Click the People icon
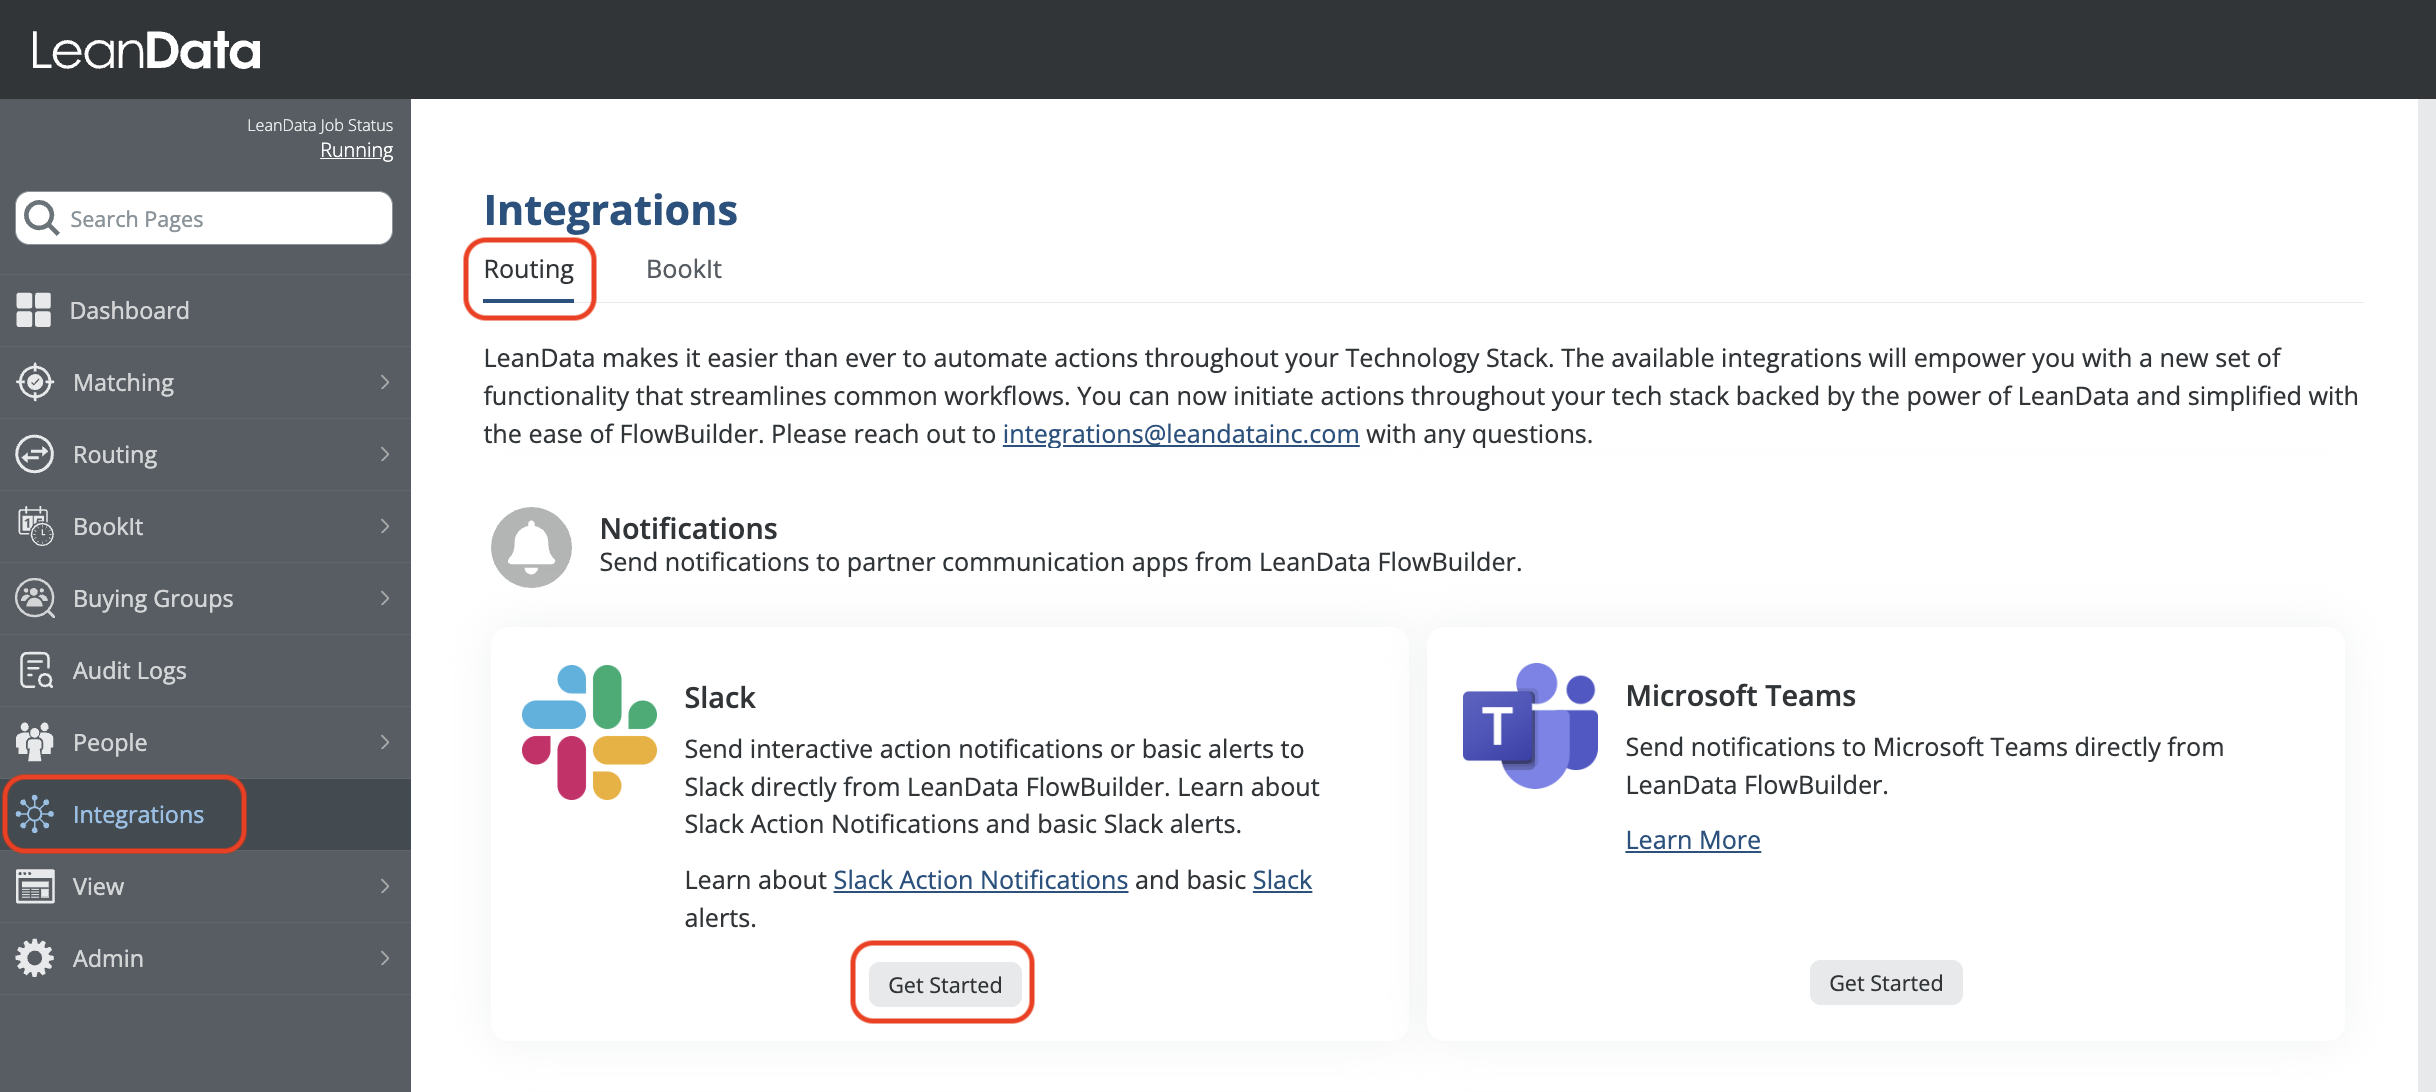This screenshot has width=2436, height=1092. click(x=35, y=742)
